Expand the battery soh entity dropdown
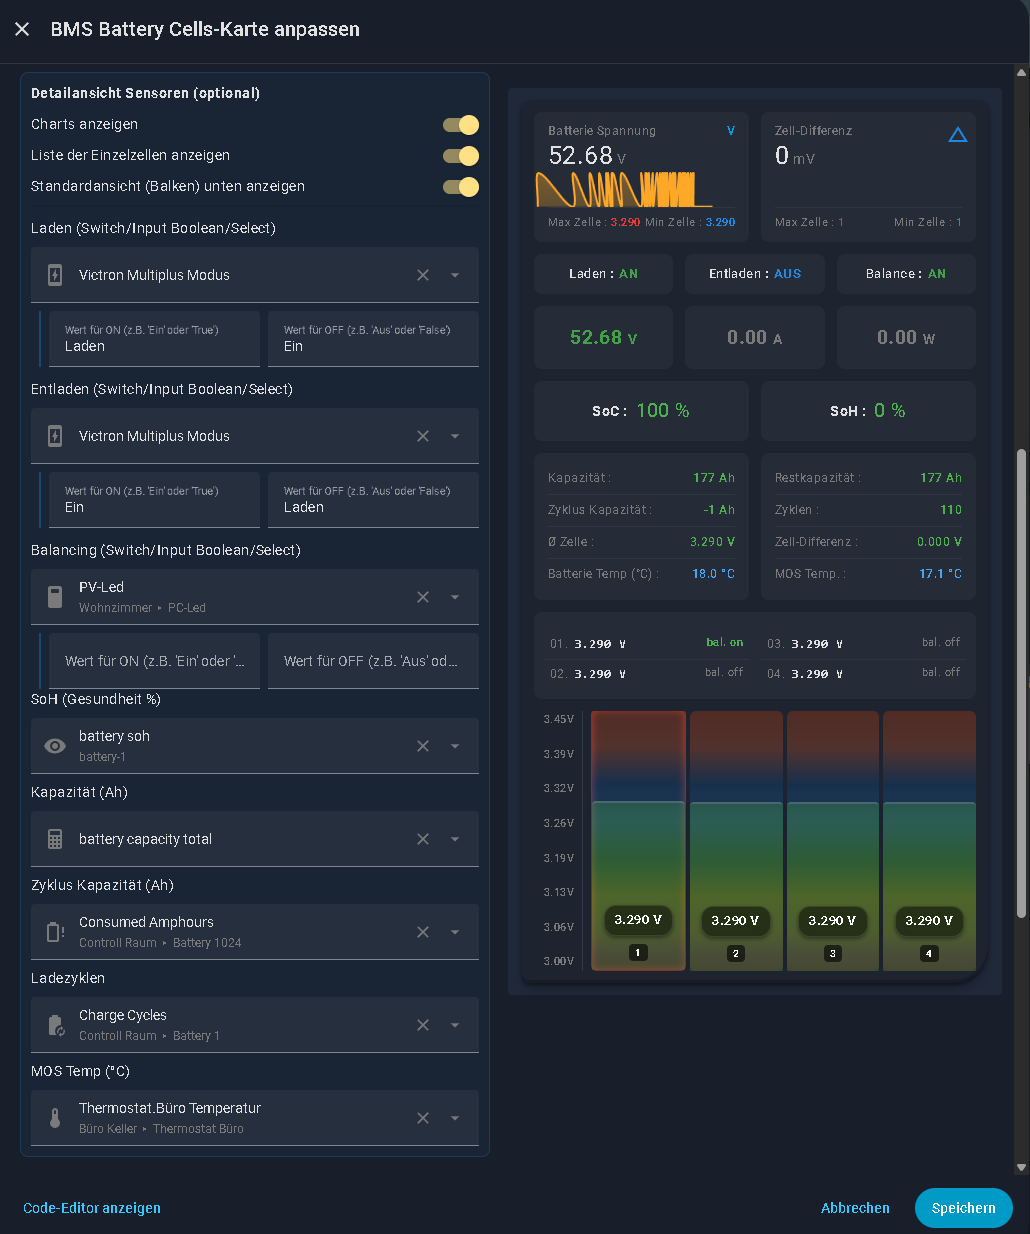 point(455,746)
